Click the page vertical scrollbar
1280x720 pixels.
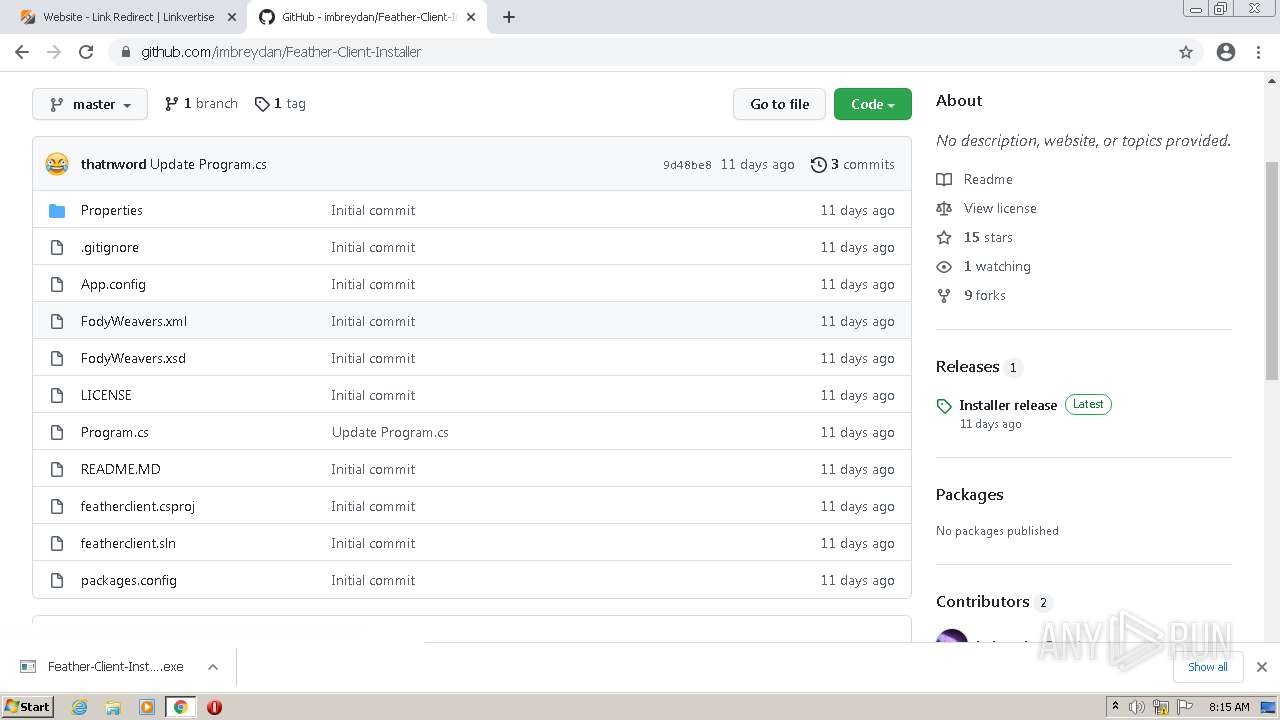pyautogui.click(x=1272, y=270)
